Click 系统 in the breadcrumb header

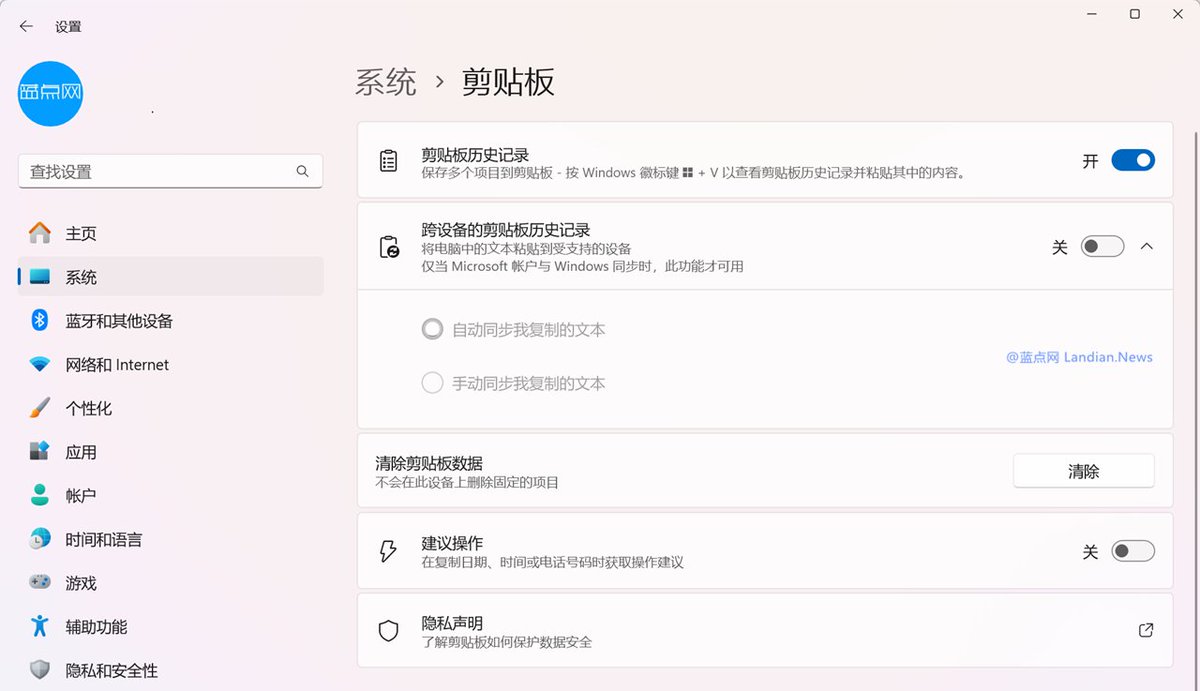pos(387,82)
